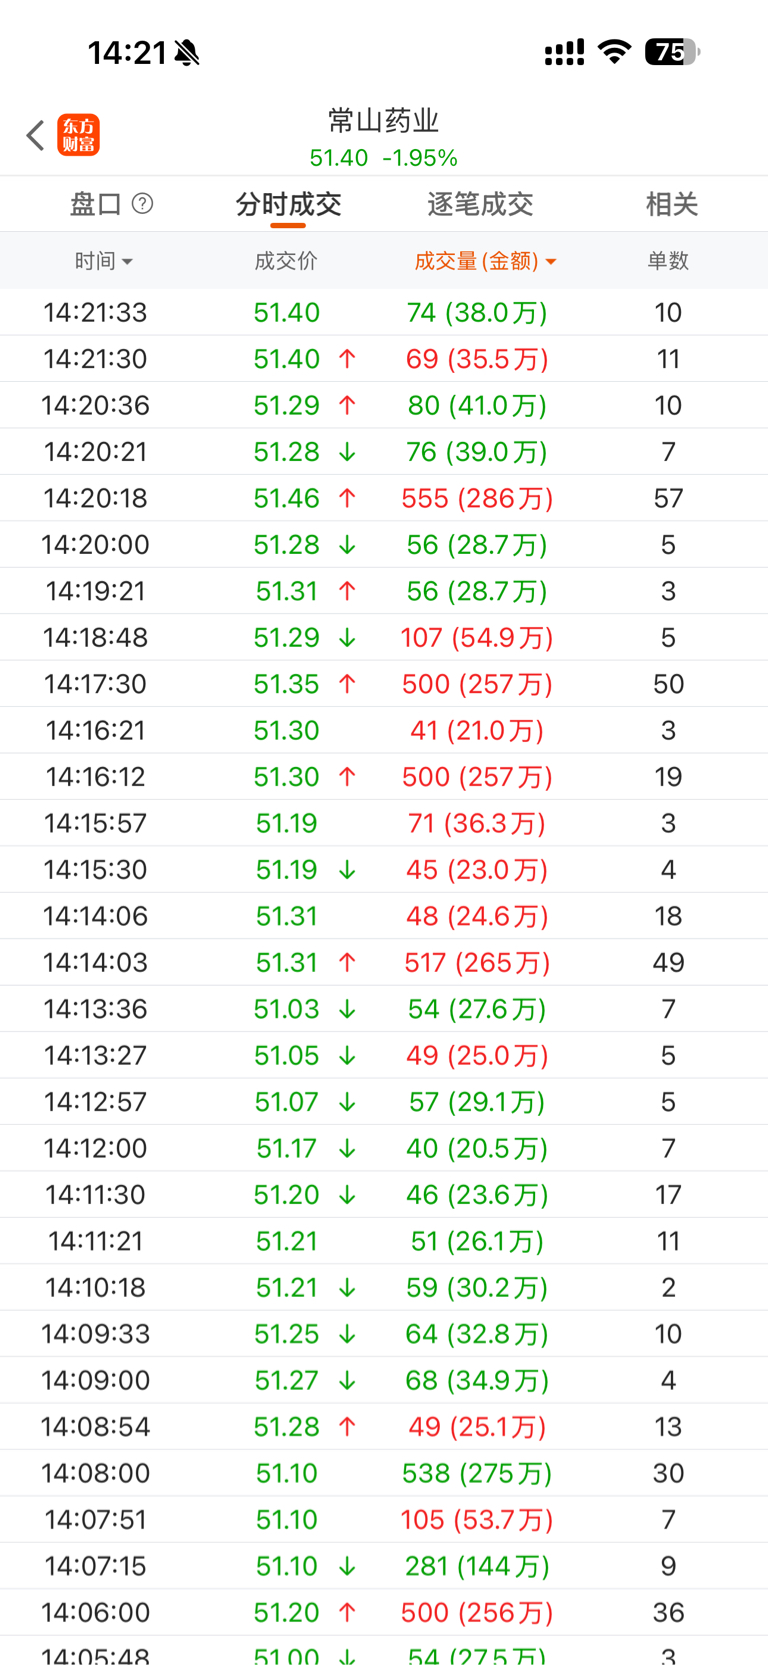Tap the green down arrow at 14:18:48
This screenshot has width=768, height=1665.
click(347, 638)
